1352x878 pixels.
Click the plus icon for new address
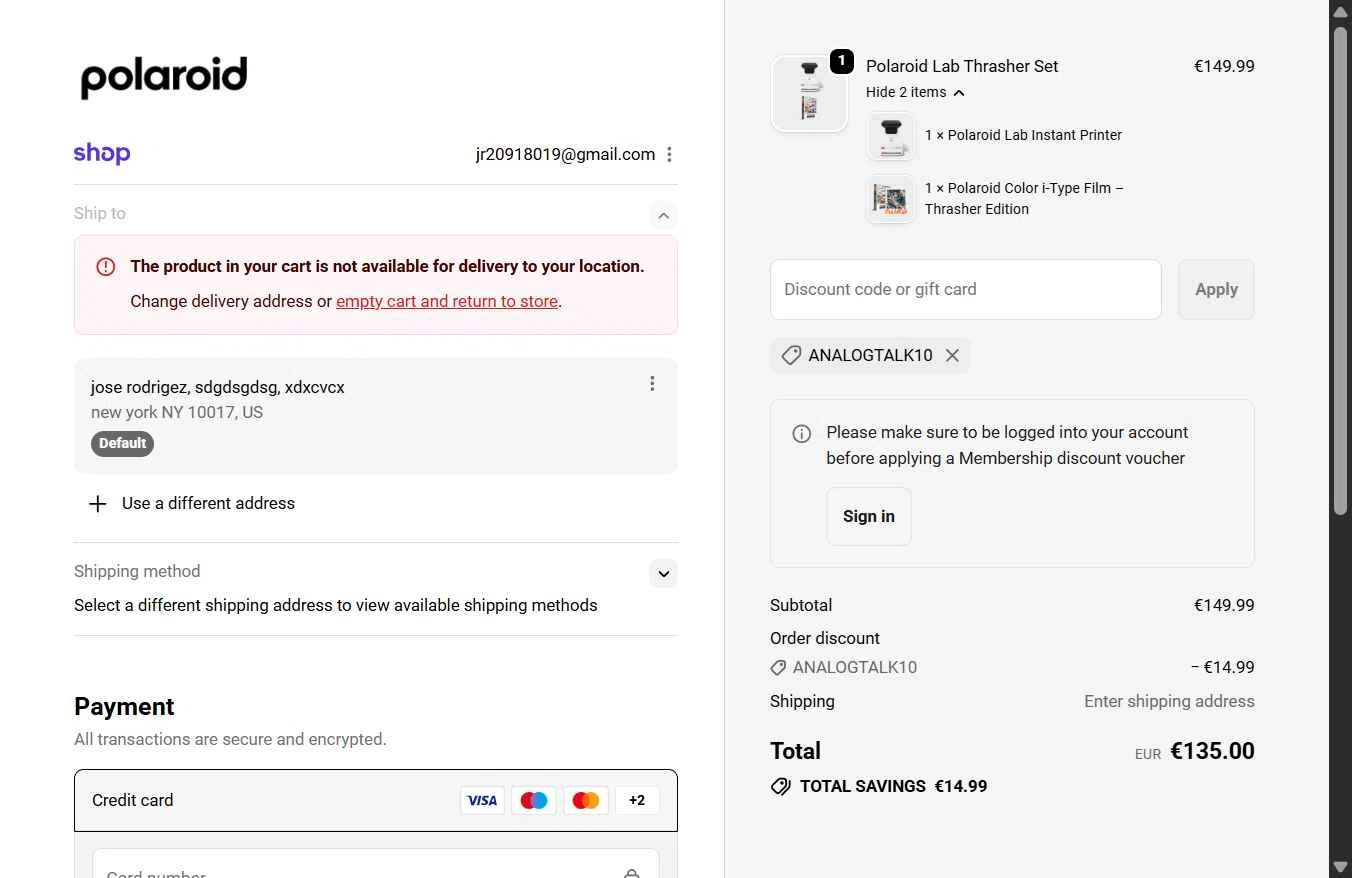coord(97,504)
